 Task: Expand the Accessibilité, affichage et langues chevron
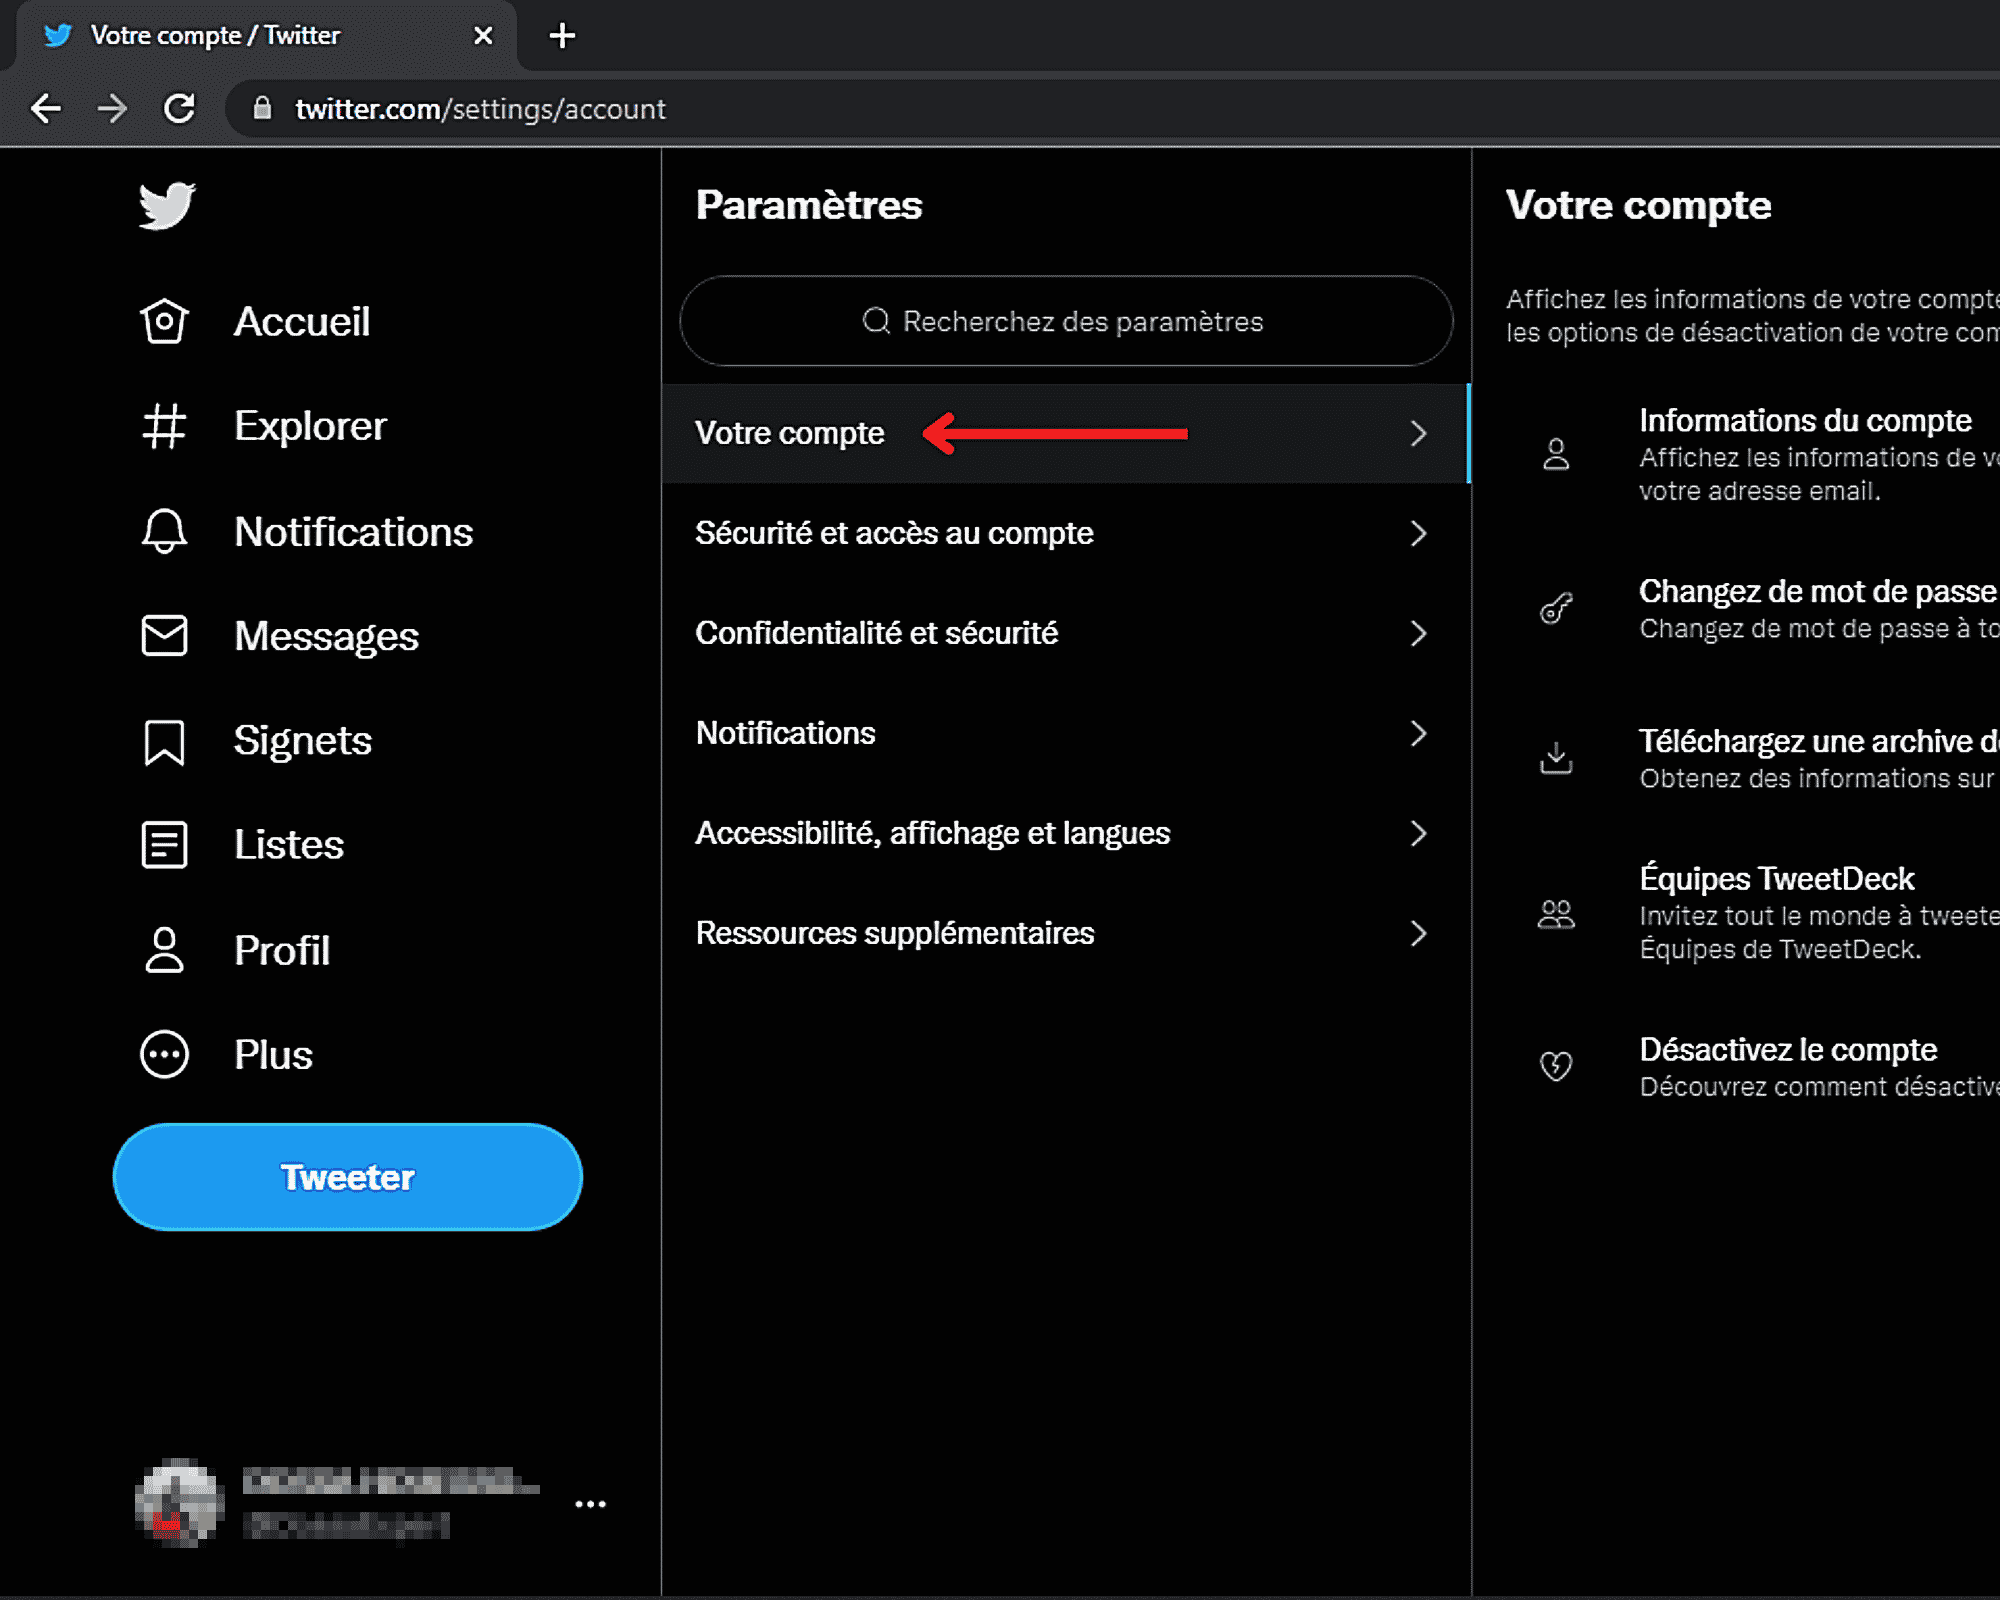[x=1418, y=833]
